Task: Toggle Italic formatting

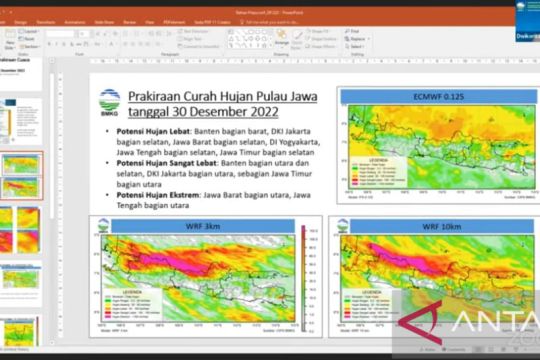Action: coord(56,44)
